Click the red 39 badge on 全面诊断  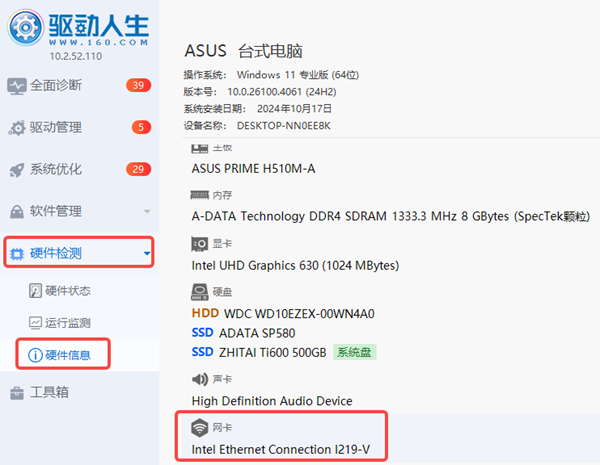[138, 85]
